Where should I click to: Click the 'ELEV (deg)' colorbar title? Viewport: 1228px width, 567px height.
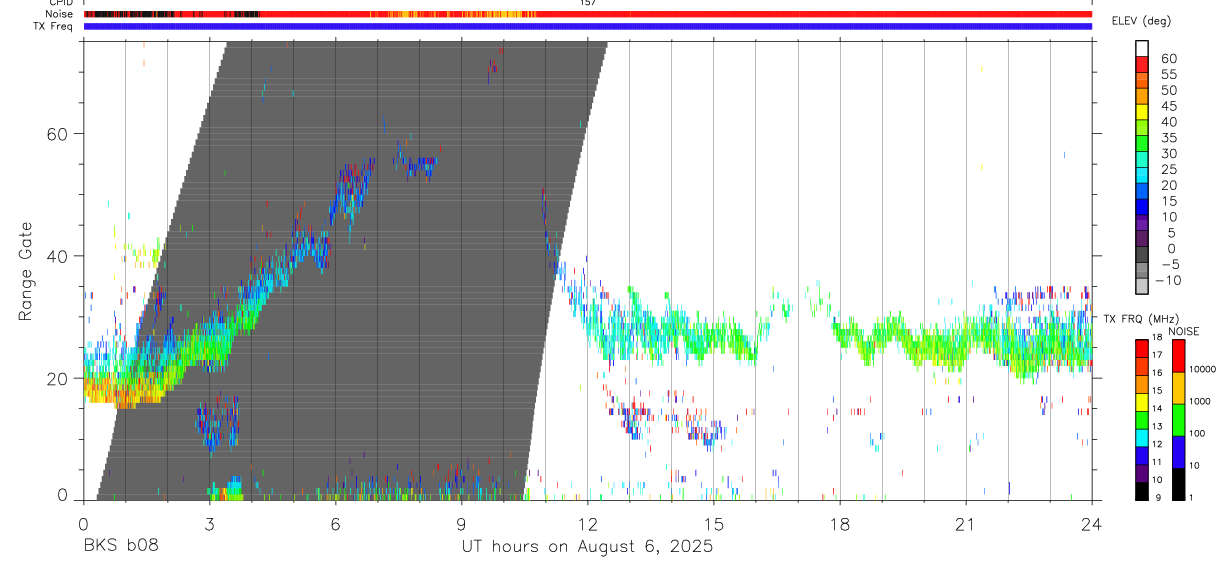click(1141, 21)
